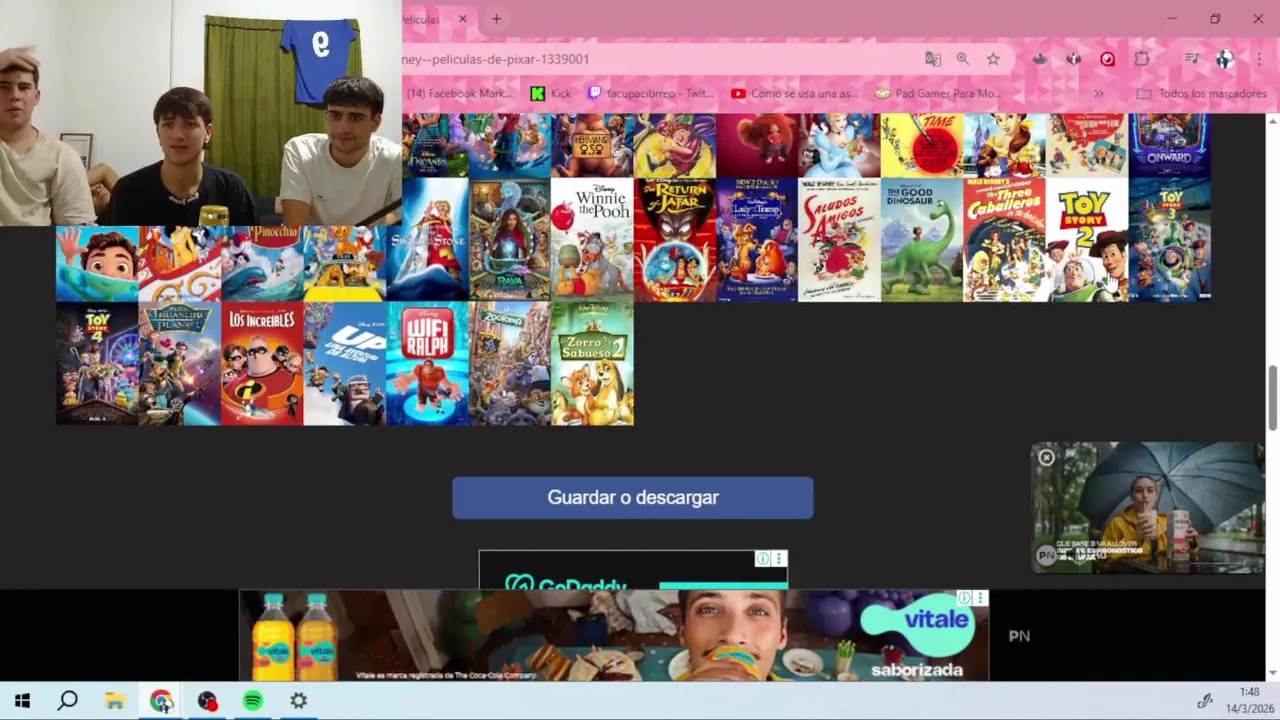Close the floating umbrella video ad
Screen dimensions: 1280x720
coord(1046,458)
